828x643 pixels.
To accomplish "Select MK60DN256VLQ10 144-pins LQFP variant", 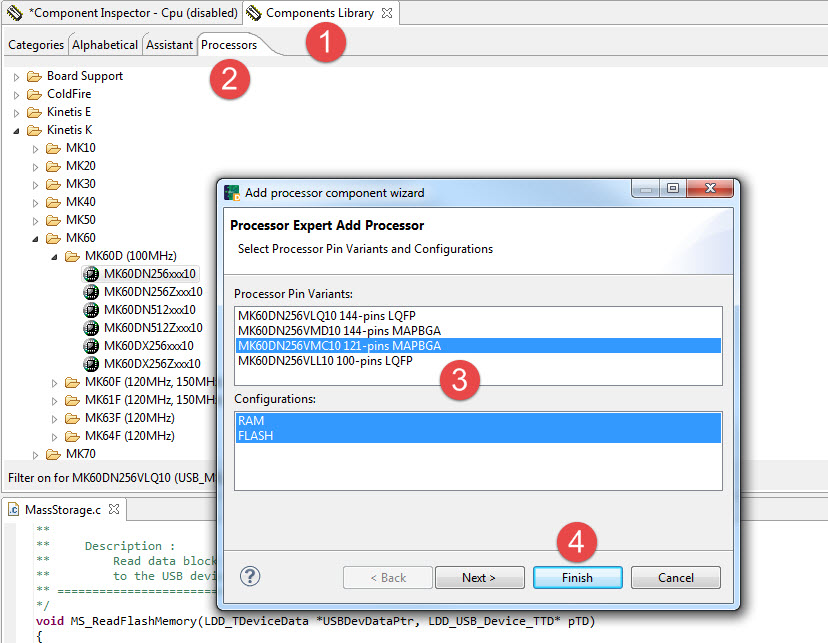I will click(x=478, y=316).
